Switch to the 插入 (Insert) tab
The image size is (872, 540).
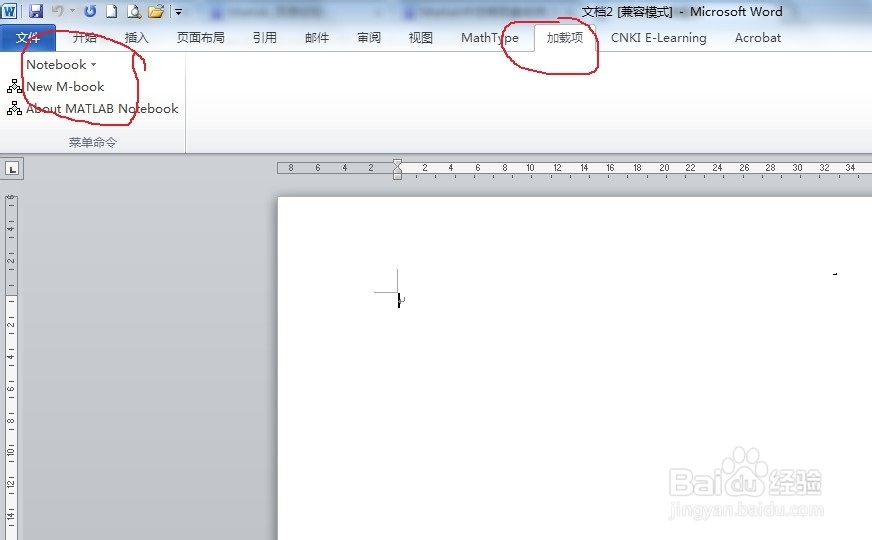[136, 38]
